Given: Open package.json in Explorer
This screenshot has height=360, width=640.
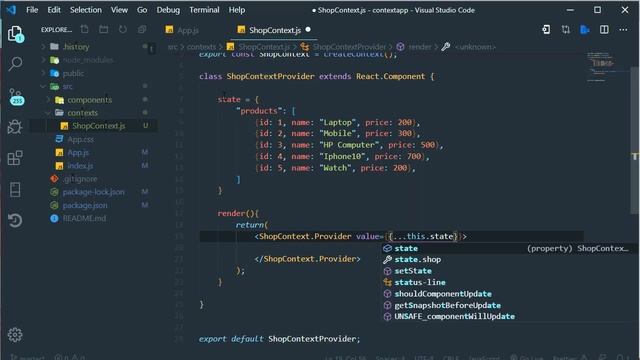Looking at the screenshot, I should point(85,205).
